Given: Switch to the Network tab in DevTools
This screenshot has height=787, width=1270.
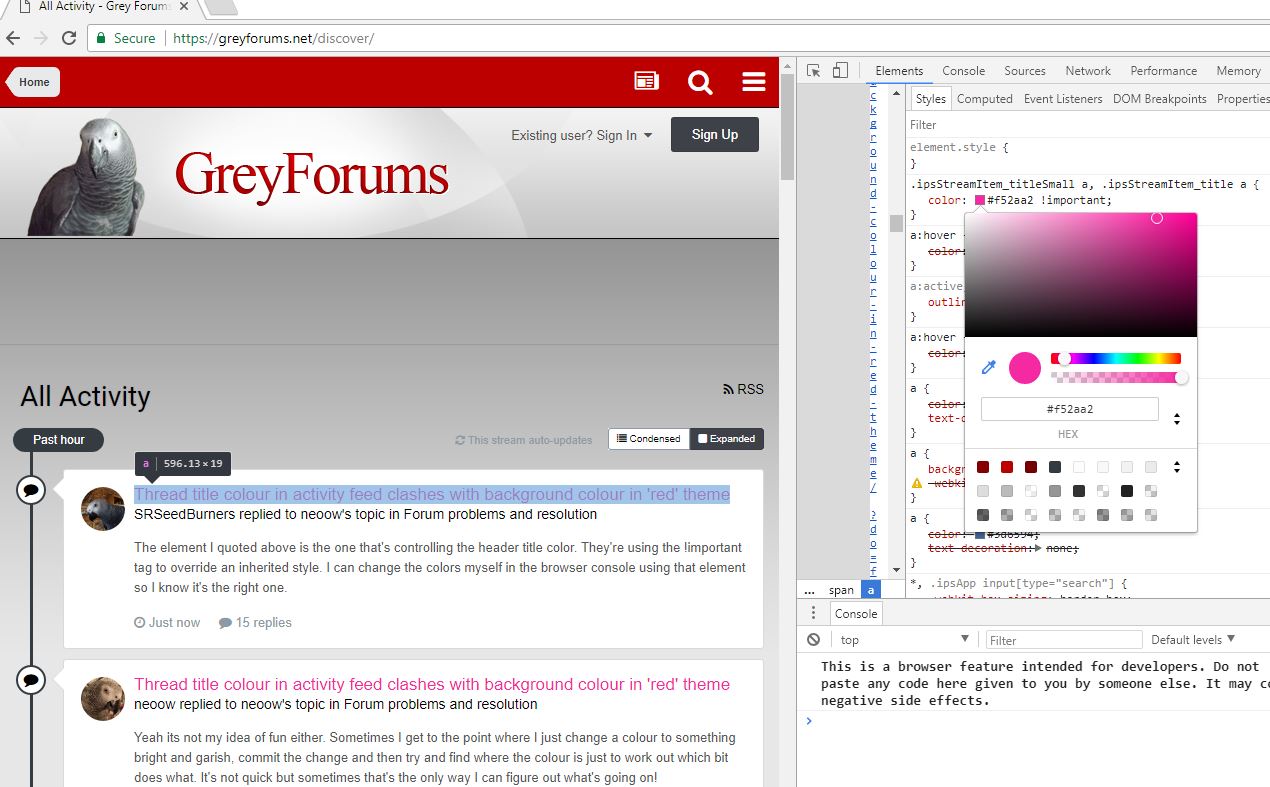Looking at the screenshot, I should coord(1088,71).
